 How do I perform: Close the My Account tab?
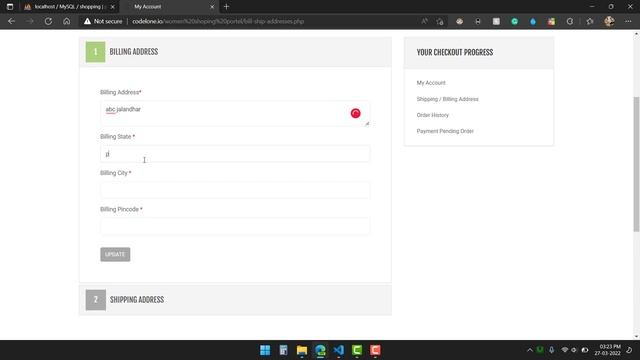(x=212, y=7)
